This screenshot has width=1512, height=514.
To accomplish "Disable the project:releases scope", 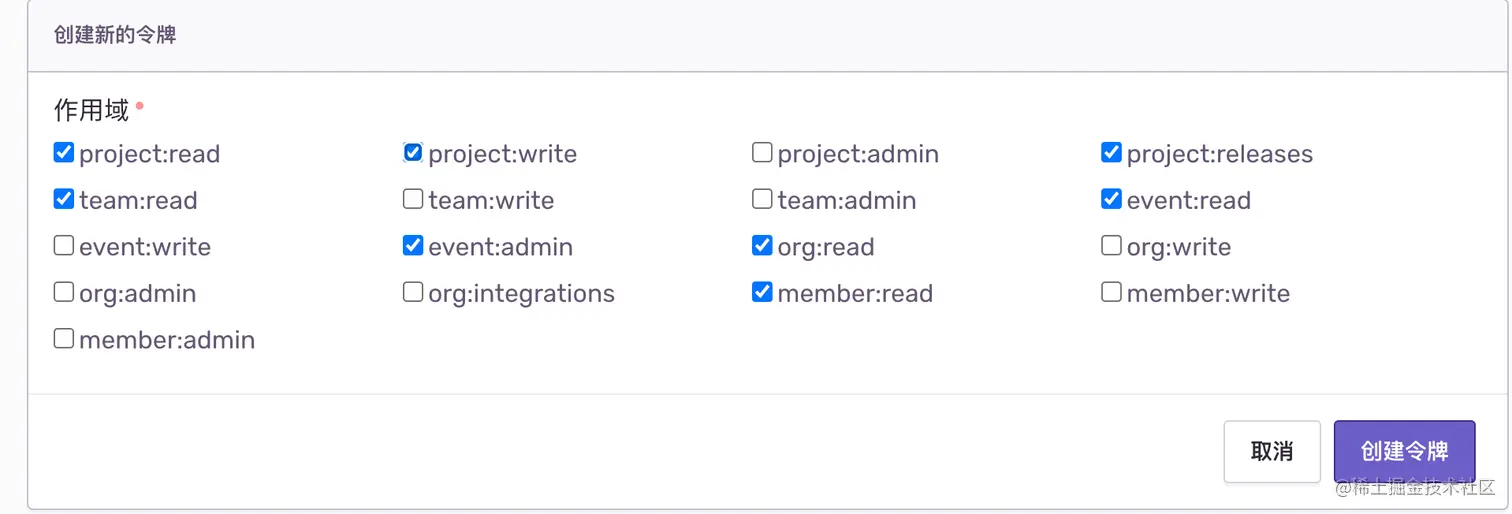I will (1111, 153).
